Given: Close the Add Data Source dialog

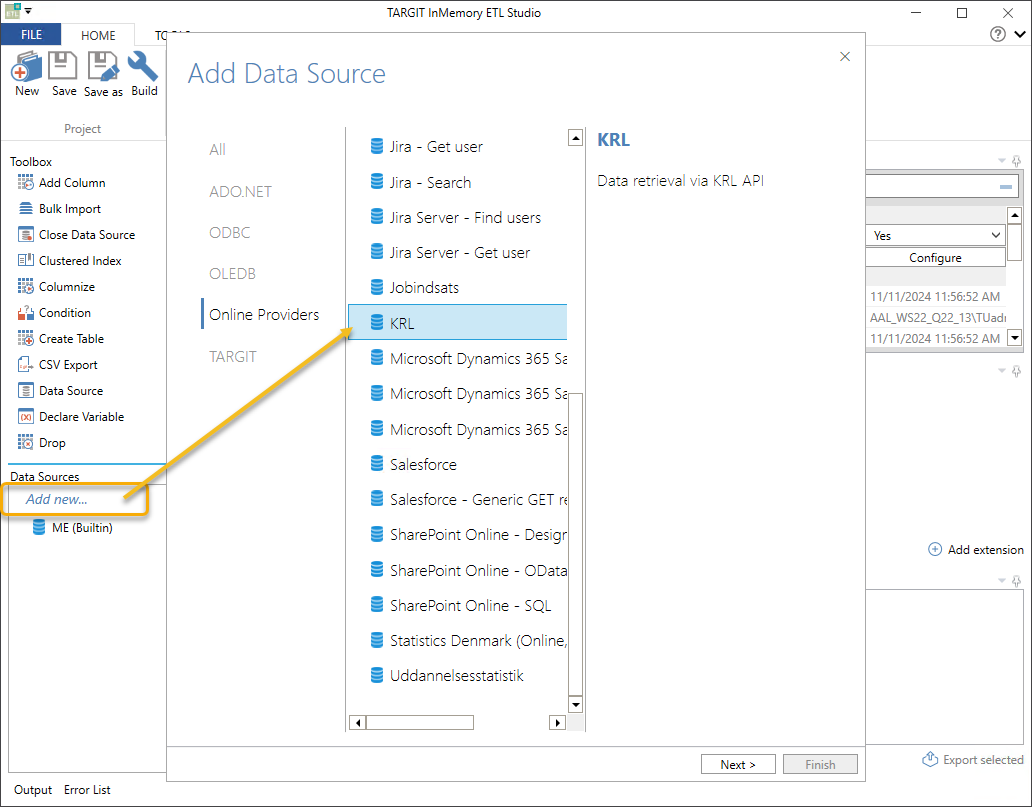Looking at the screenshot, I should tap(845, 57).
